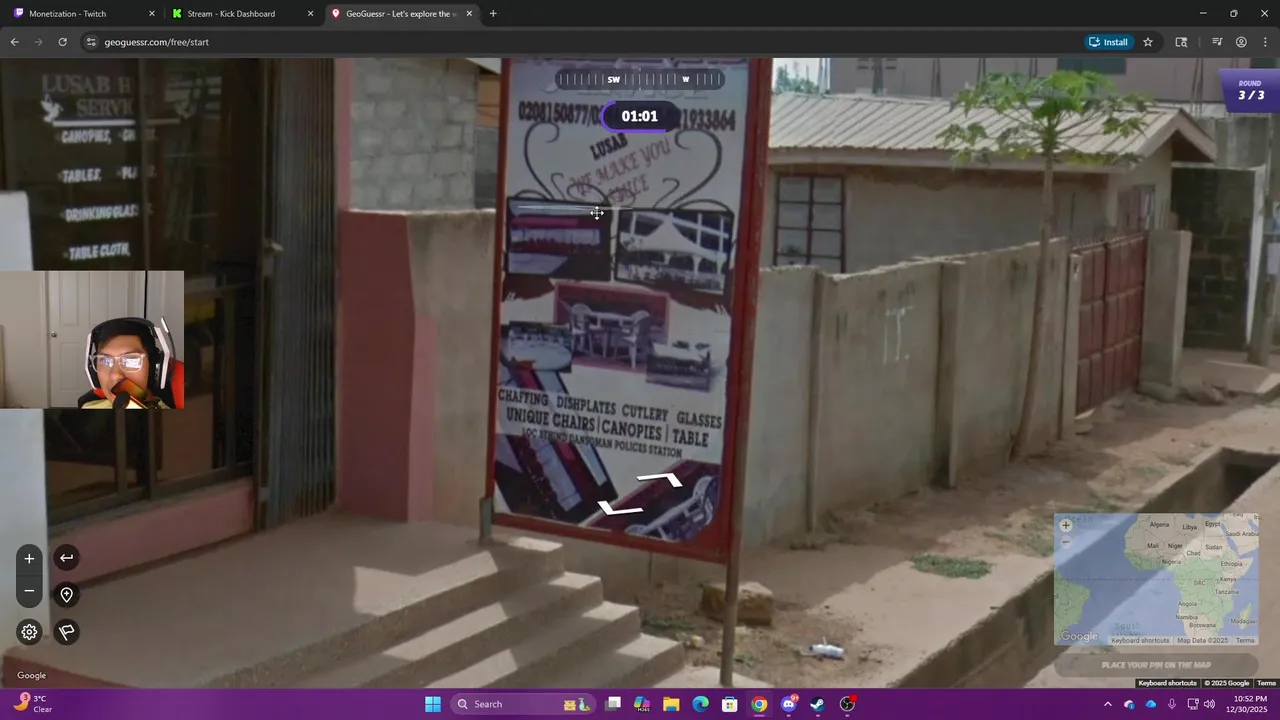Click the Place Your Pin On The Map button
This screenshot has width=1280, height=720.
coord(1156,665)
